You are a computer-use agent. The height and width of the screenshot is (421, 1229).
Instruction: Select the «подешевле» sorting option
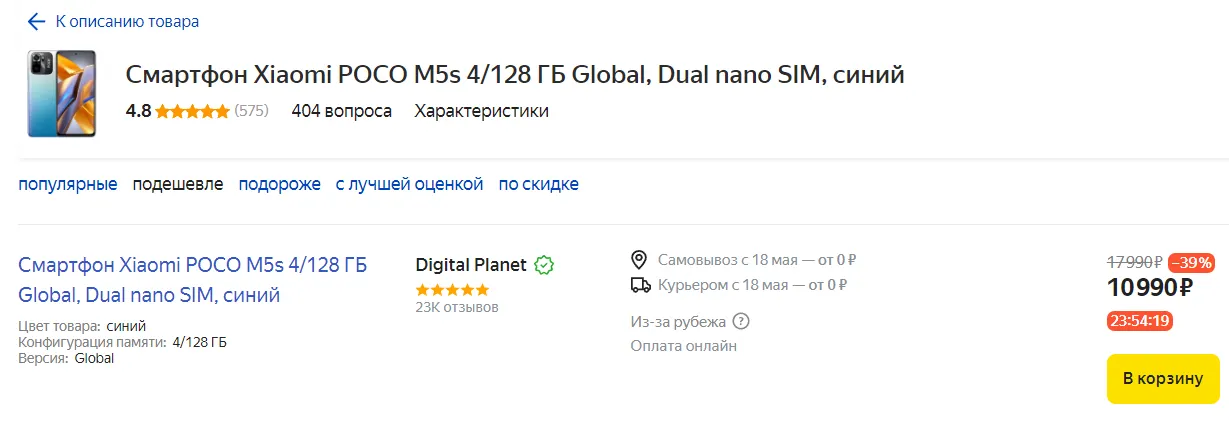[x=178, y=184]
